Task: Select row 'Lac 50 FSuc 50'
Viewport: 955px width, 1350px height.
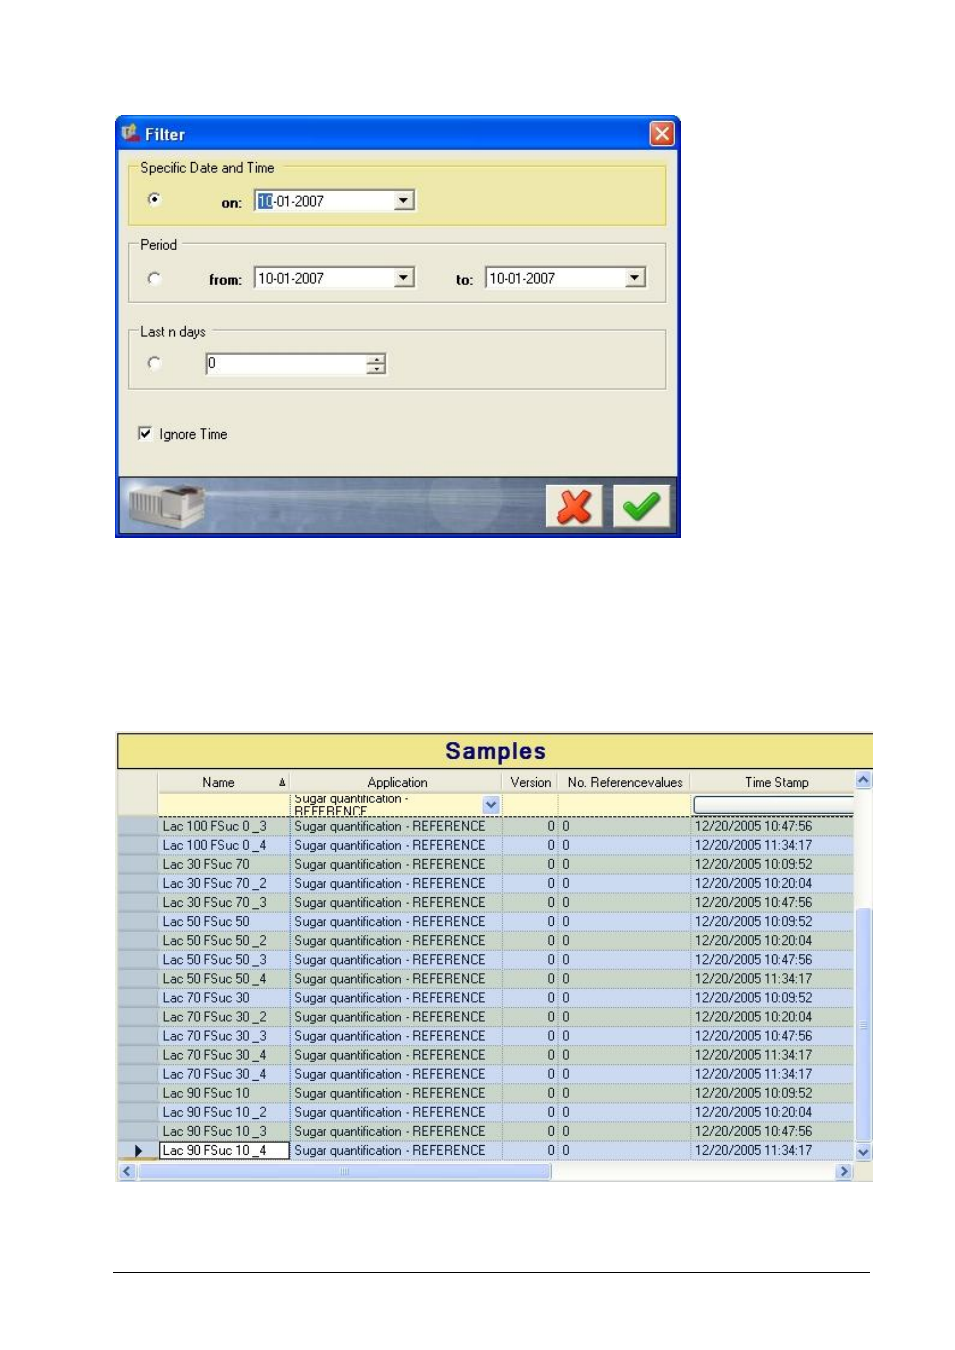Action: 486,921
